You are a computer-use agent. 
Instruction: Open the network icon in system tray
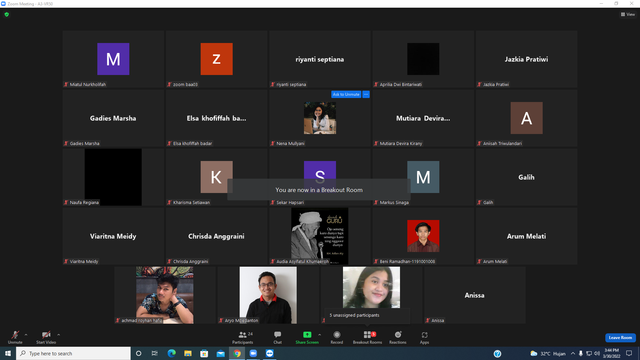click(x=589, y=353)
